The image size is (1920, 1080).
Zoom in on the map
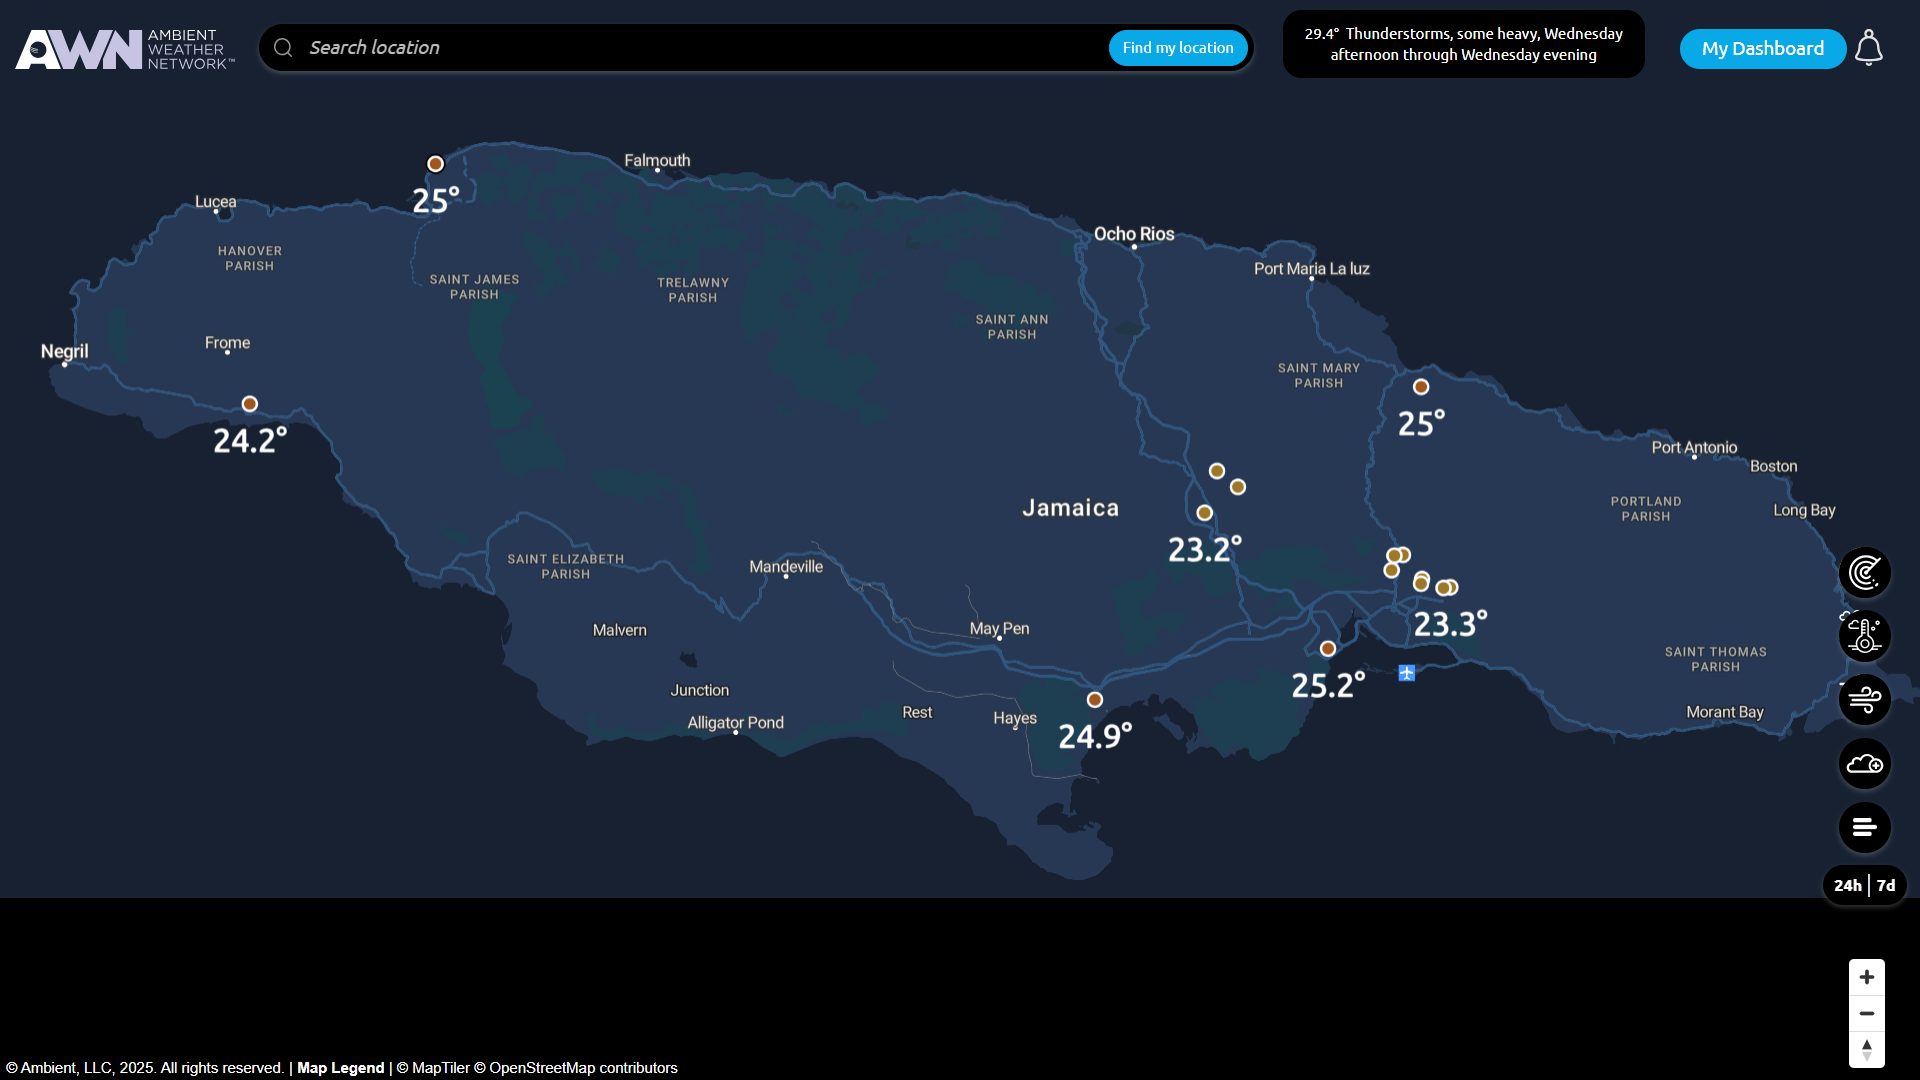click(x=1866, y=977)
